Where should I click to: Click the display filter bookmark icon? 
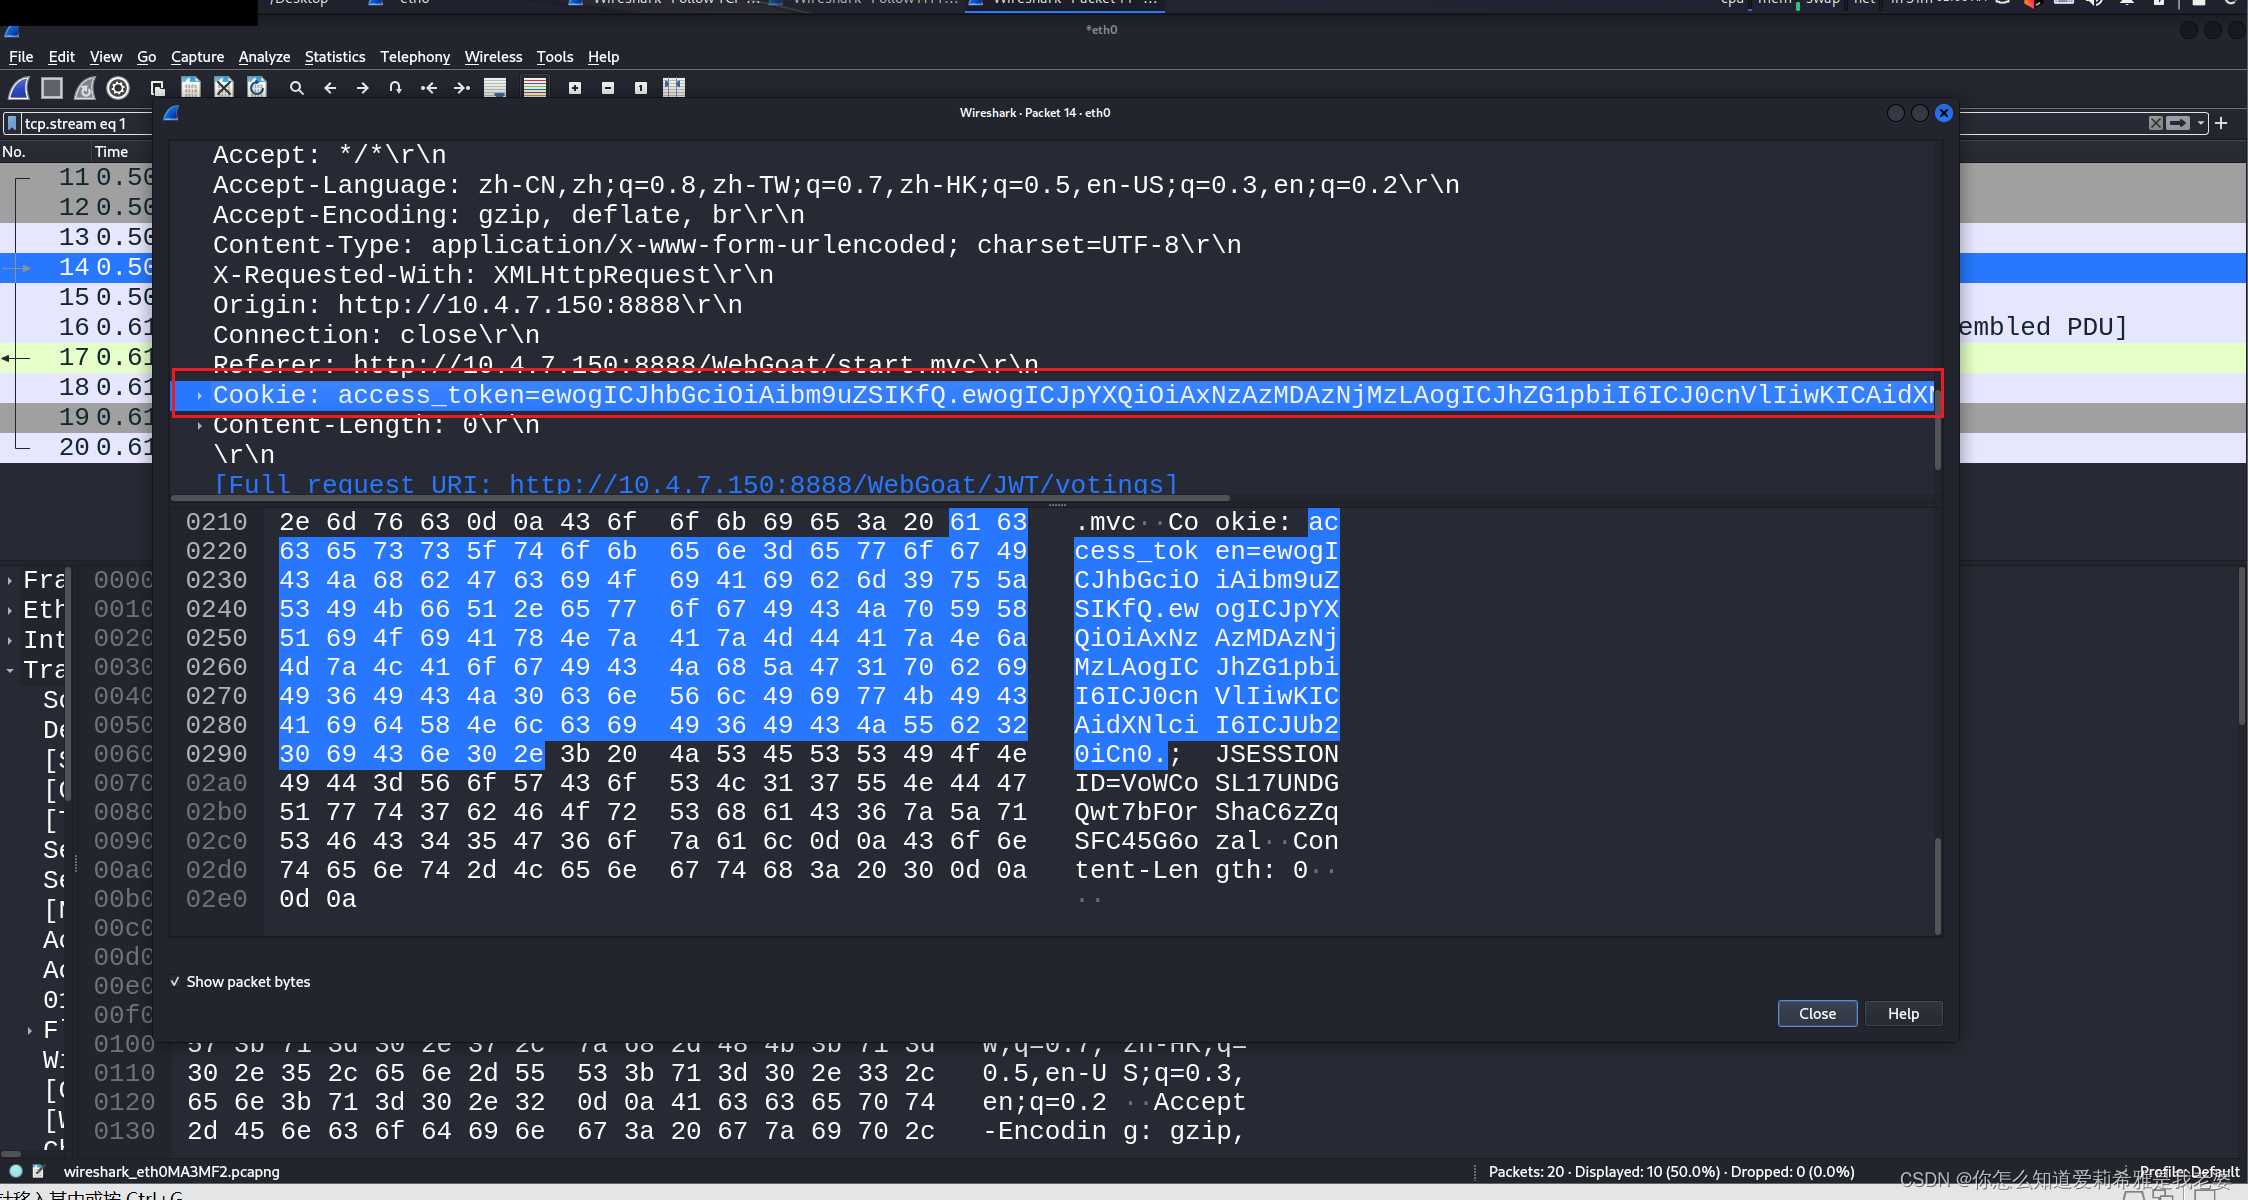tap(12, 123)
